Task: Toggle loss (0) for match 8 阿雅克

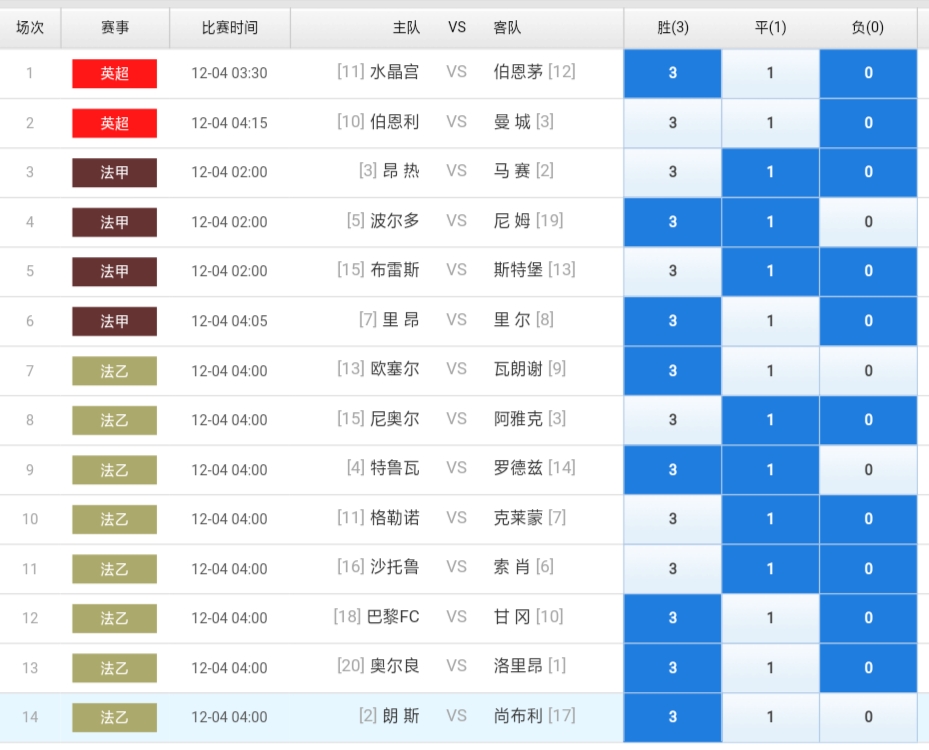Action: (x=868, y=420)
